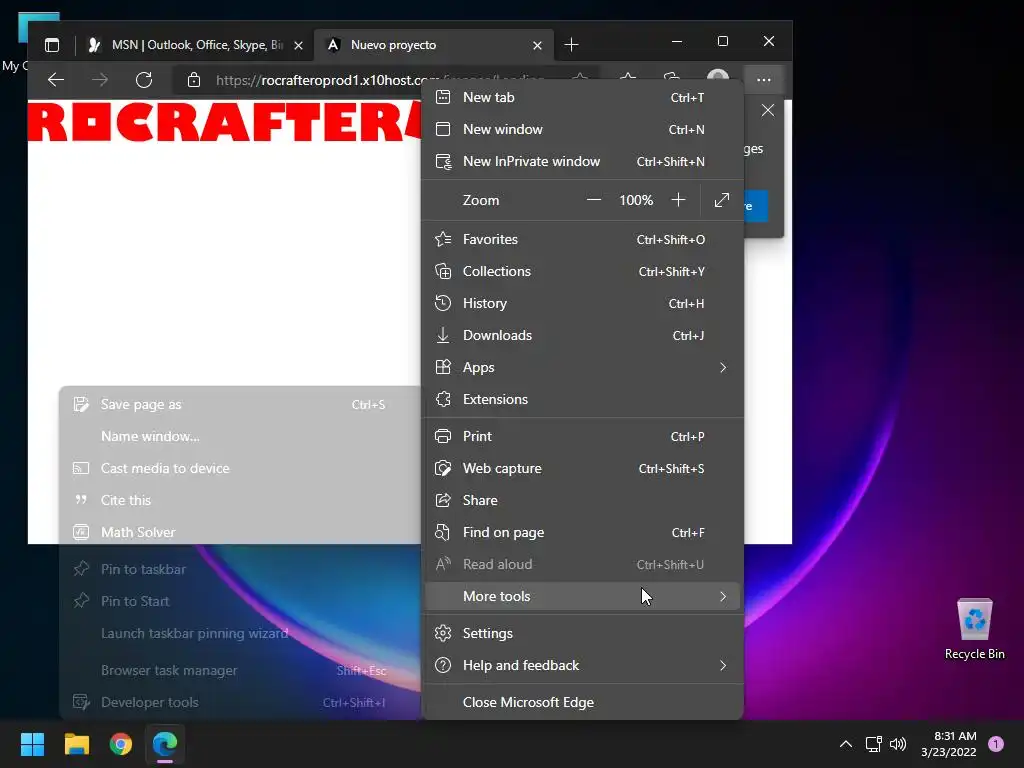The width and height of the screenshot is (1024, 768).
Task: Open the volume tray icon
Action: coord(898,744)
